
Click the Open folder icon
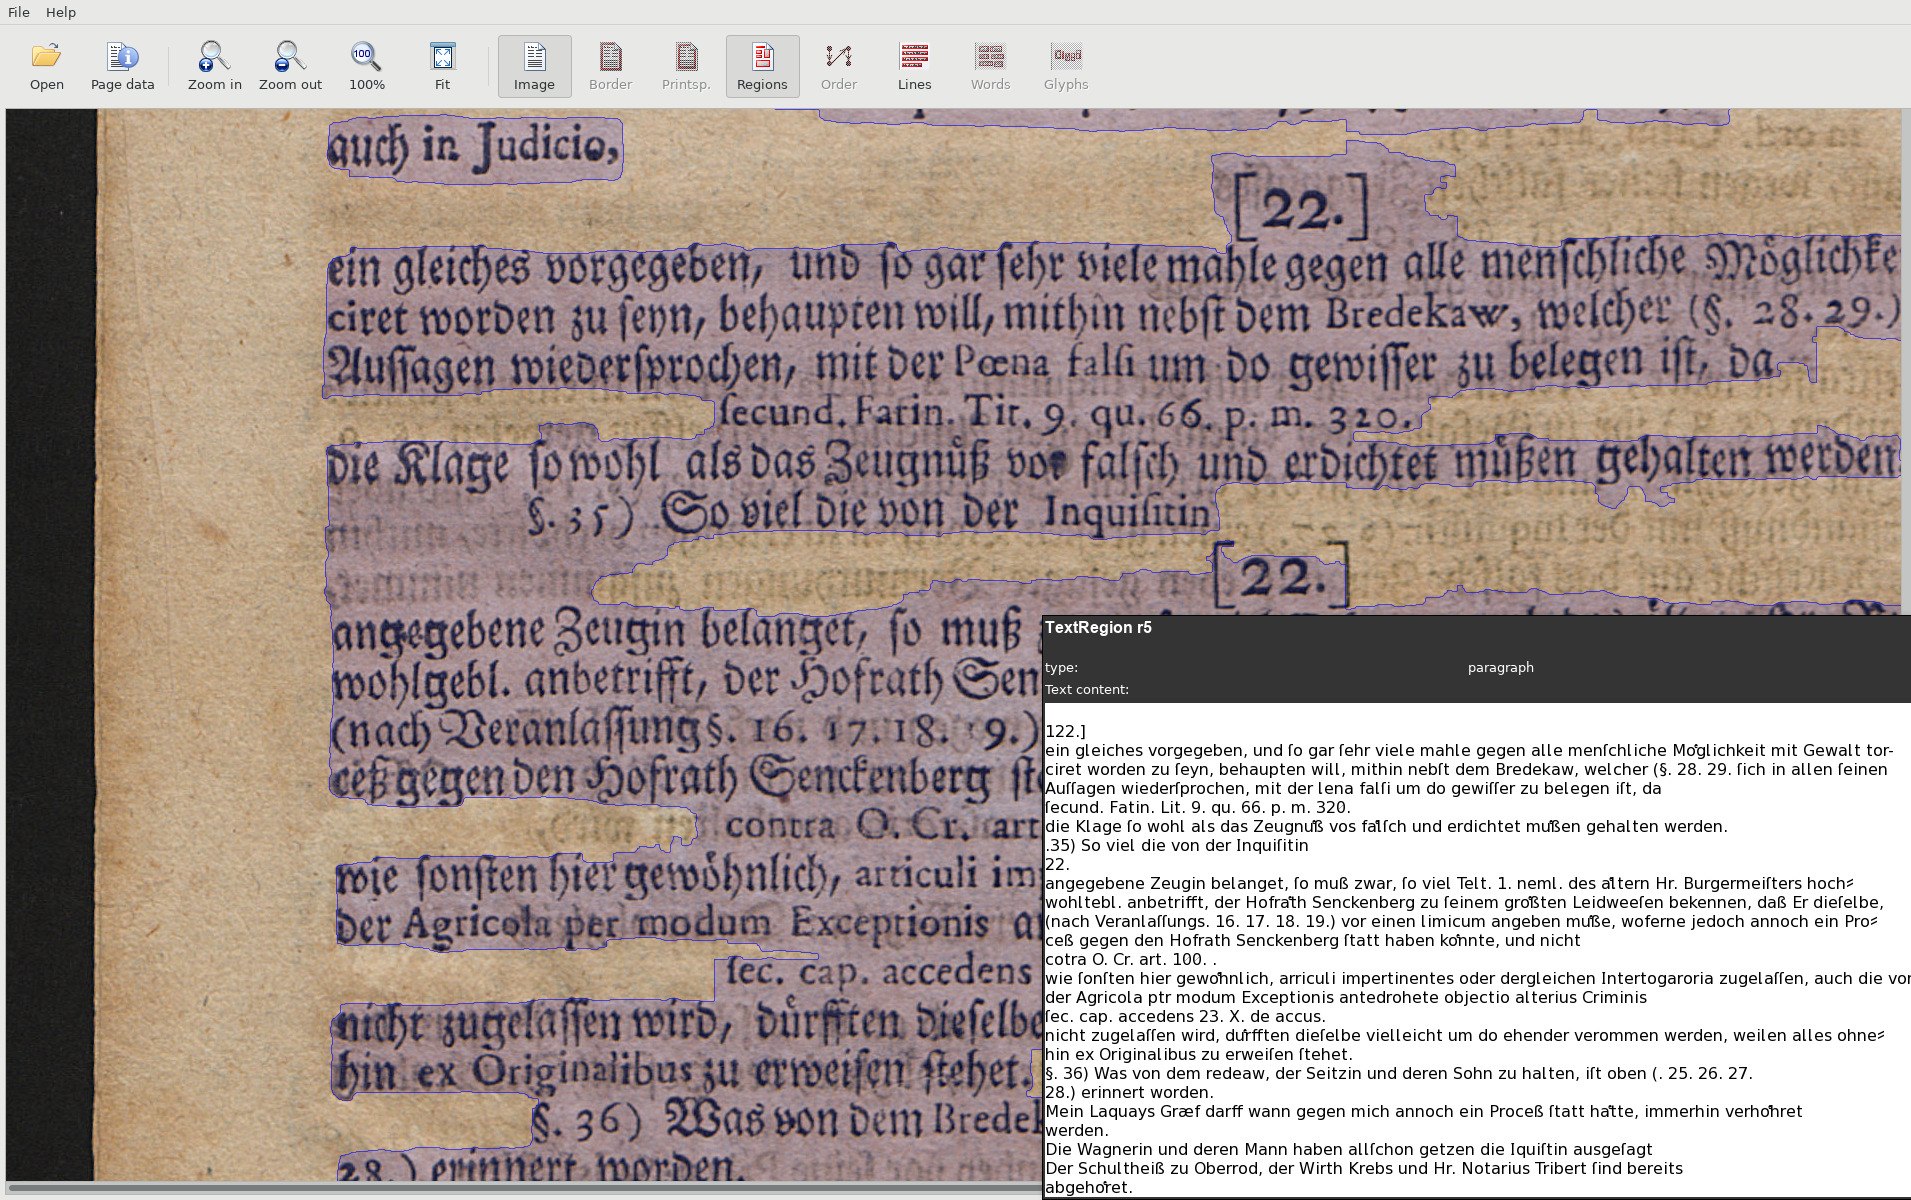(46, 66)
